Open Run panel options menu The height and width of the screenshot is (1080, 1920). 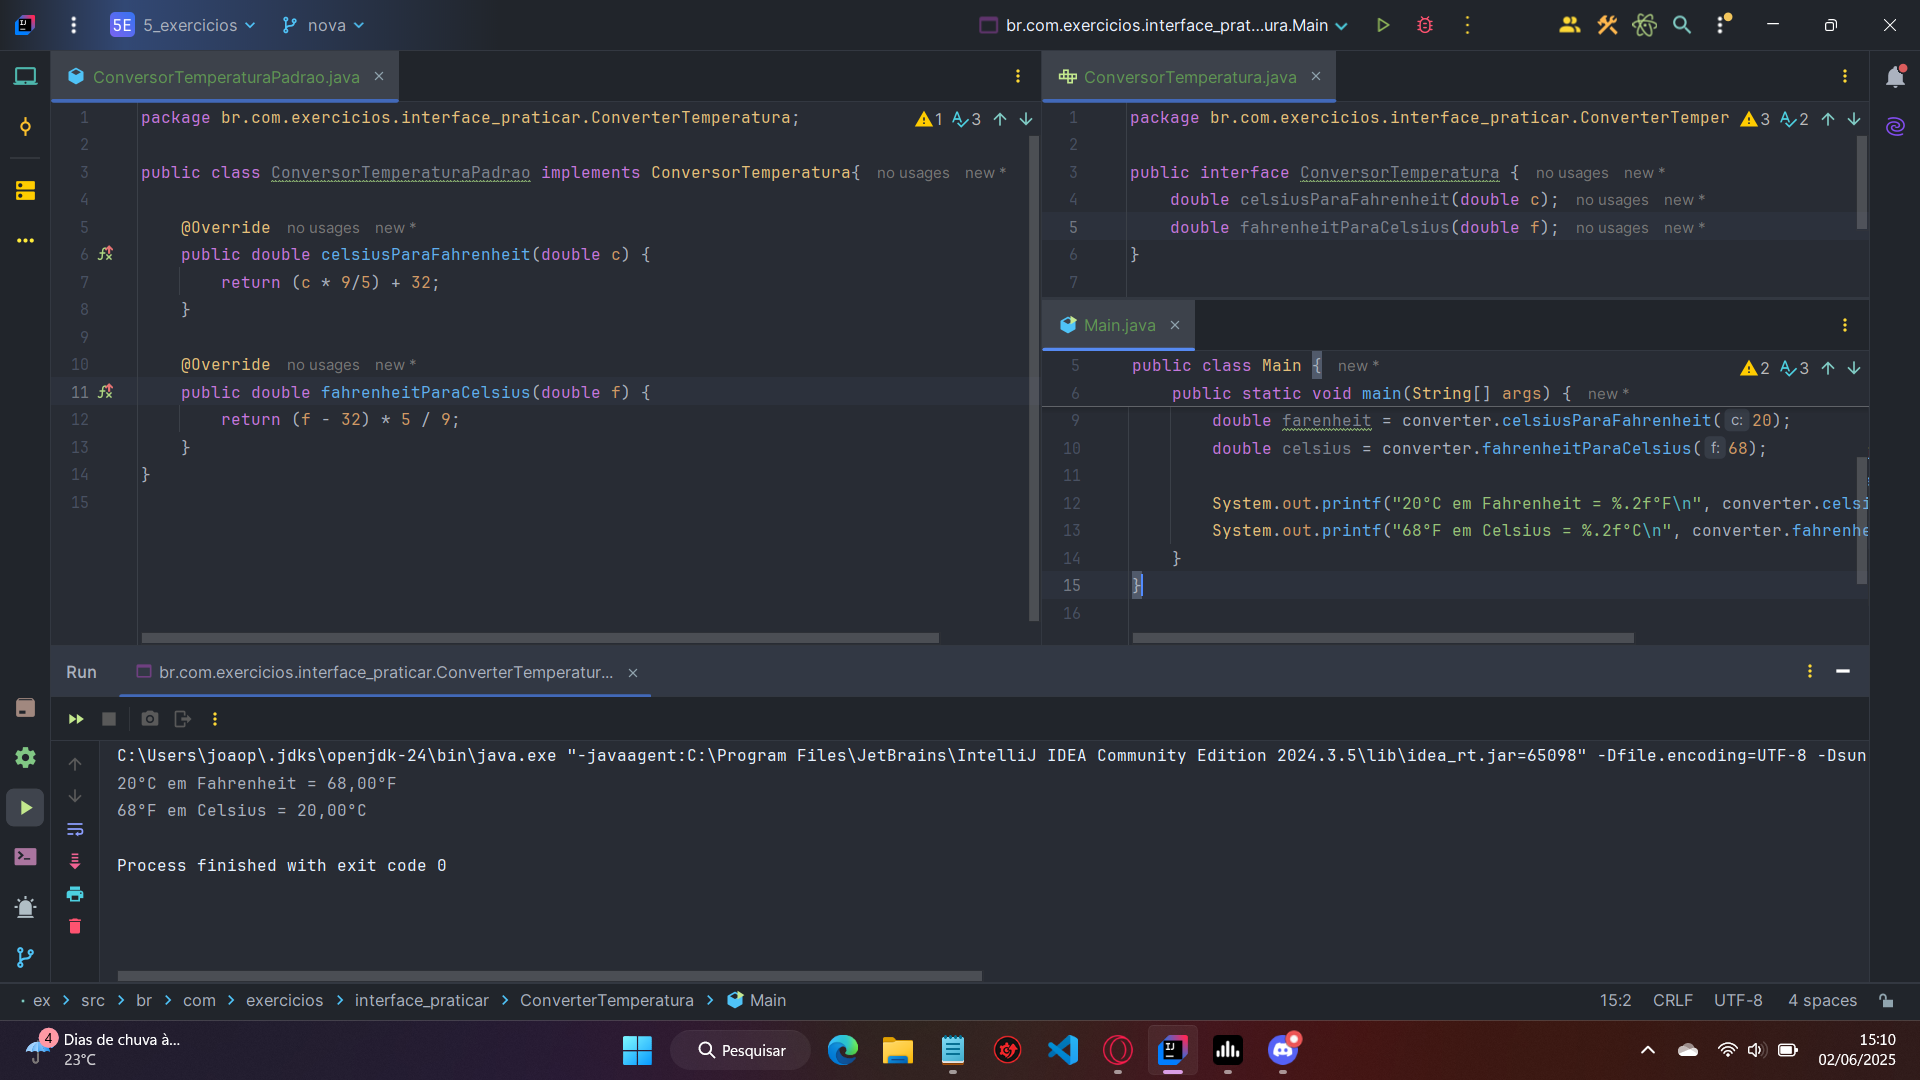click(x=1810, y=671)
